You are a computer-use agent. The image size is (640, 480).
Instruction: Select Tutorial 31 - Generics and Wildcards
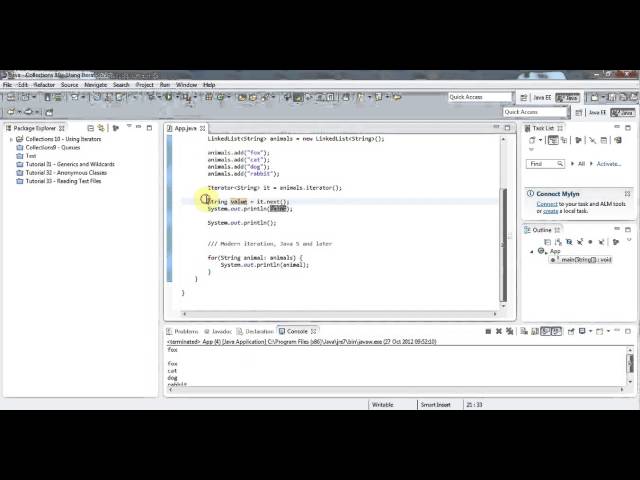click(70, 164)
